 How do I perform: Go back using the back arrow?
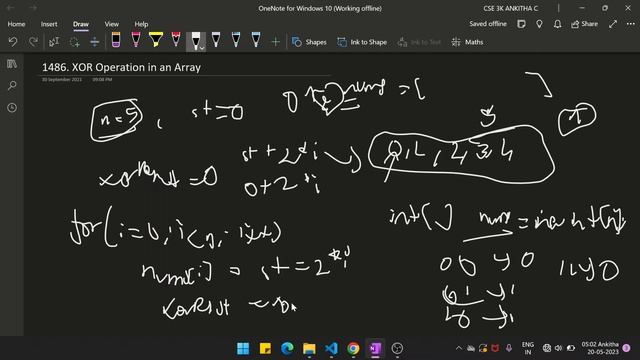click(11, 8)
